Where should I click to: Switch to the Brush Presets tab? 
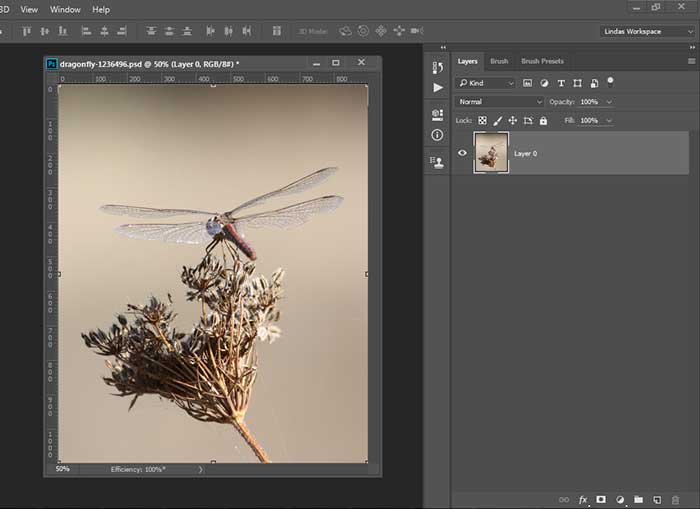(542, 61)
